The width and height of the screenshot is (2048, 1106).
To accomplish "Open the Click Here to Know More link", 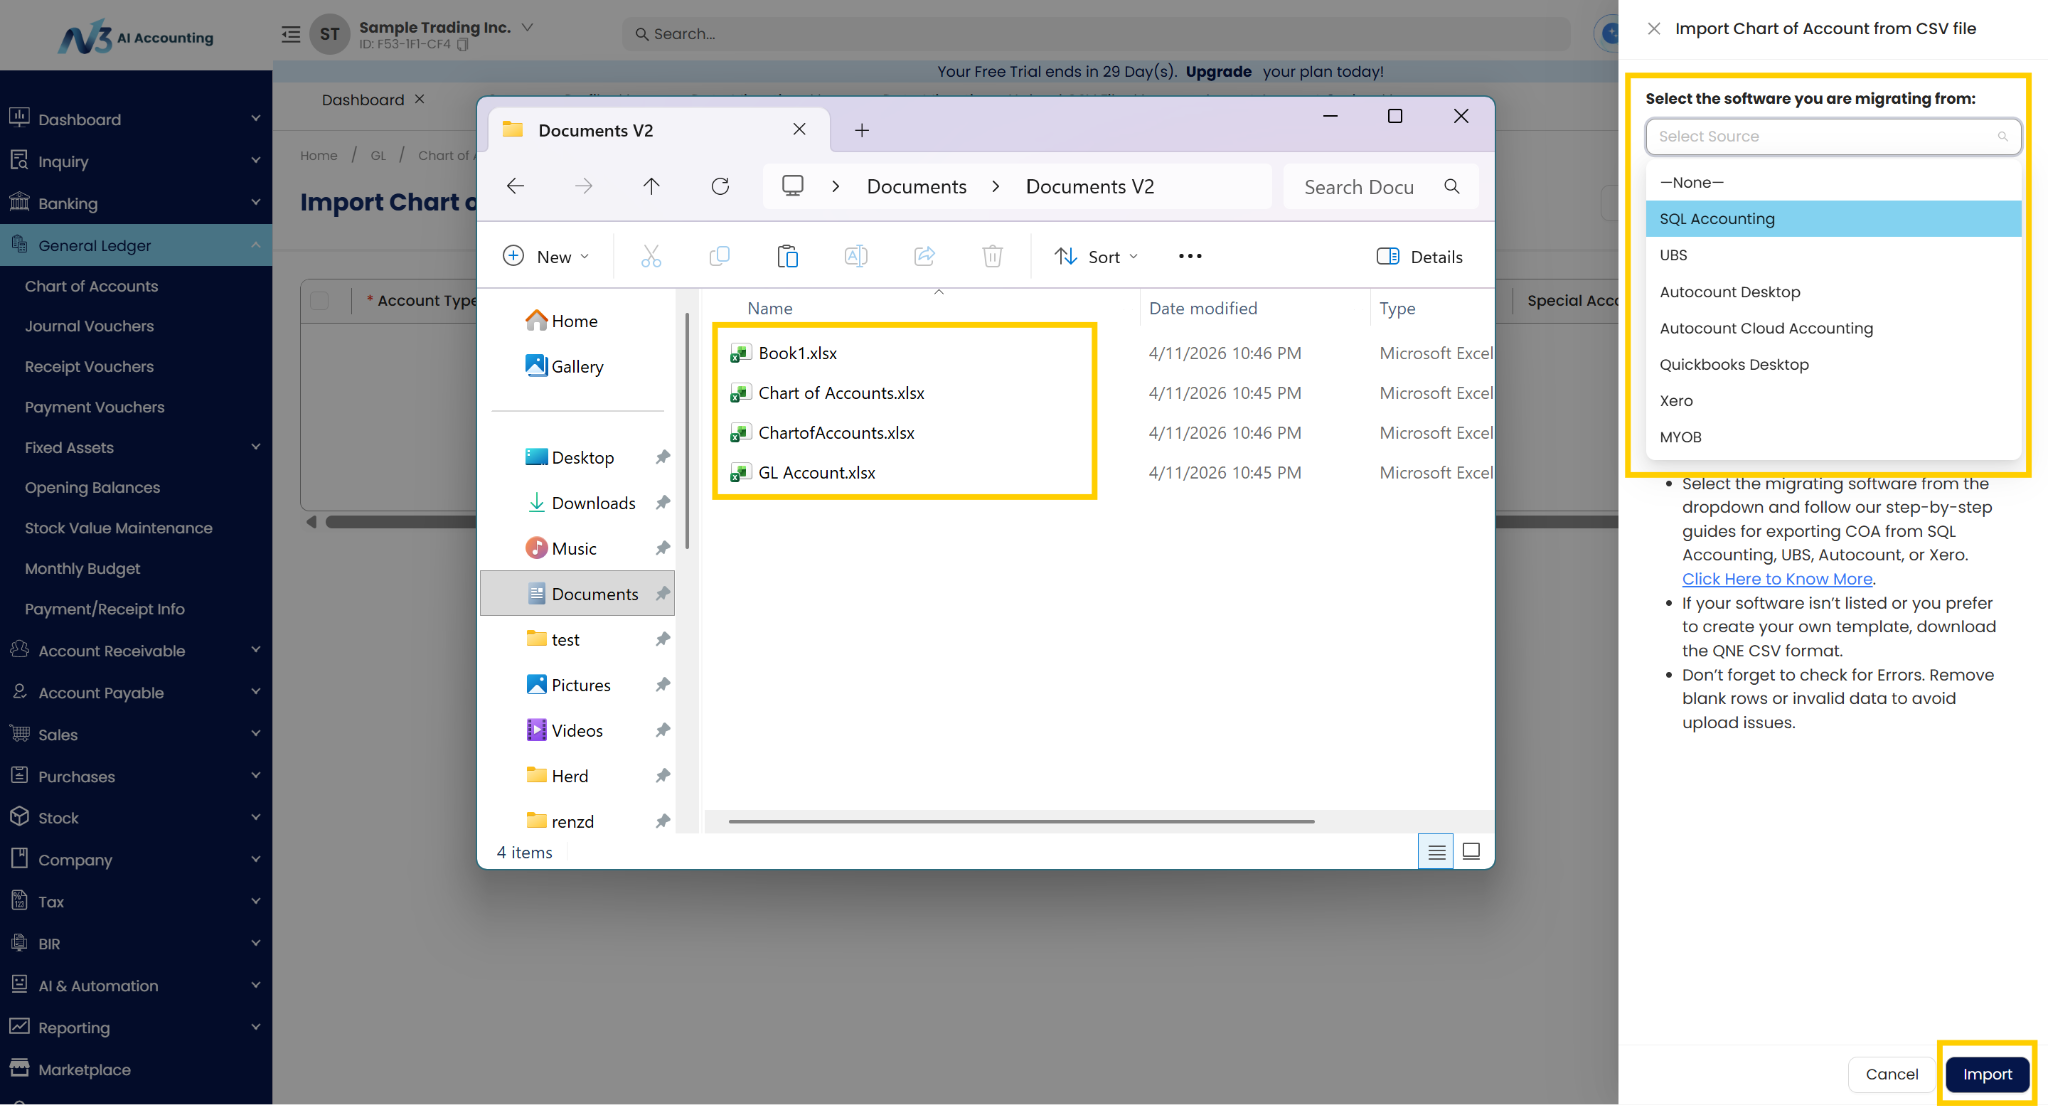I will [x=1776, y=579].
